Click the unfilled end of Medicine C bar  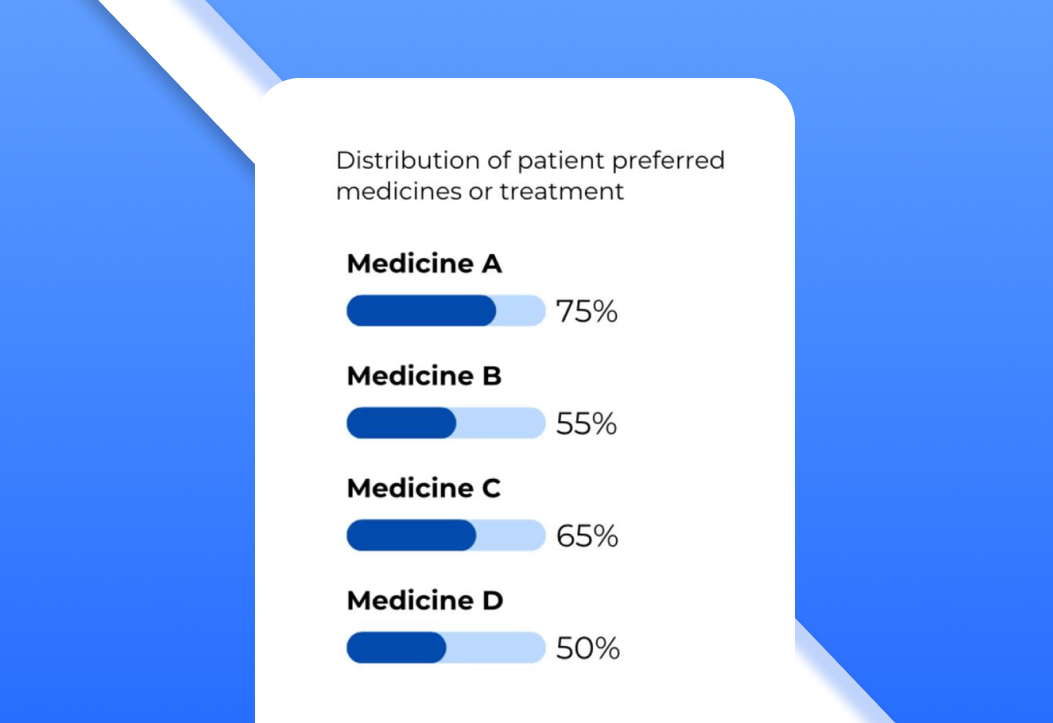512,535
